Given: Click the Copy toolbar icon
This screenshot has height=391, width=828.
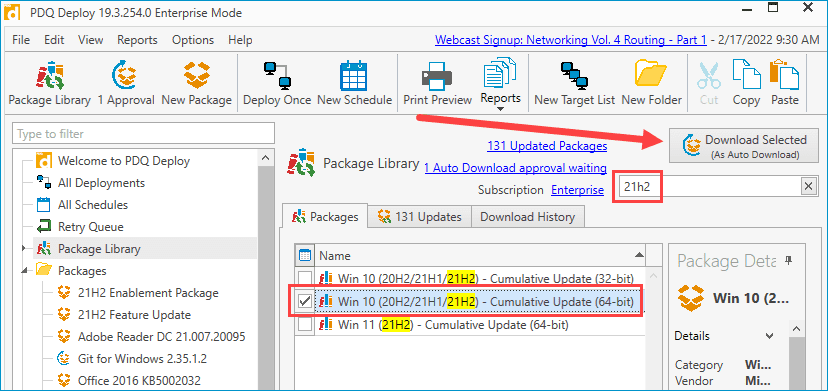Looking at the screenshot, I should [x=746, y=83].
